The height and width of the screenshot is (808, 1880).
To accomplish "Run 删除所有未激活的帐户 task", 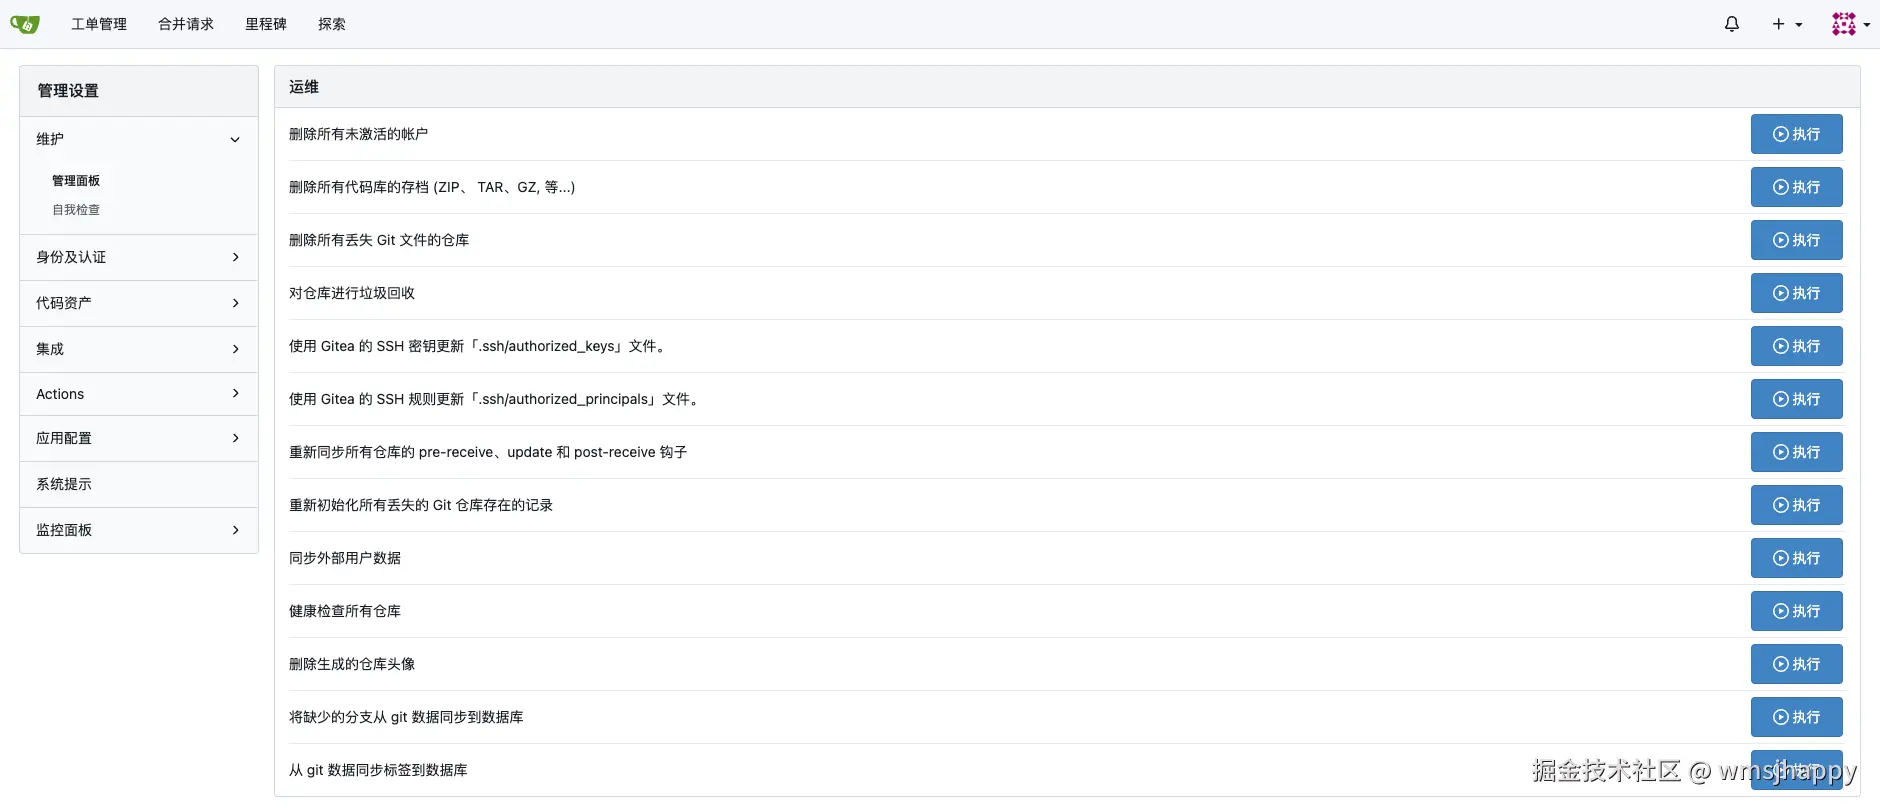I will click(1796, 134).
